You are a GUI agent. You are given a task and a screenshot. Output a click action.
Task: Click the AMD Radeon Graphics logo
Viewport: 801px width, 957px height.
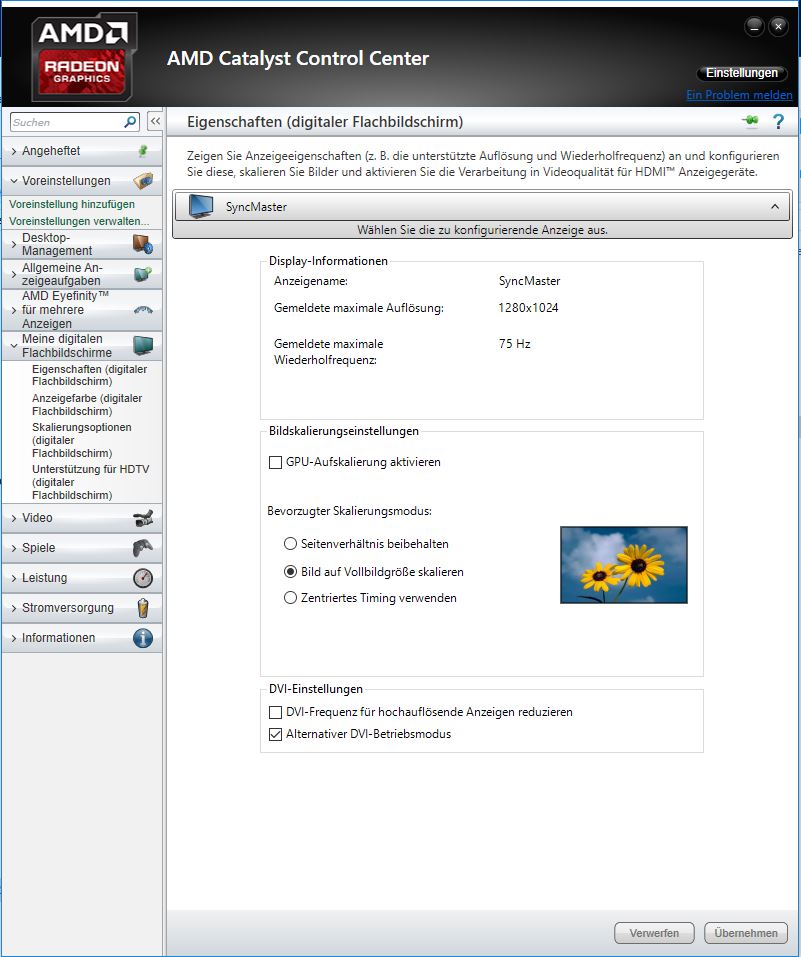[x=84, y=57]
